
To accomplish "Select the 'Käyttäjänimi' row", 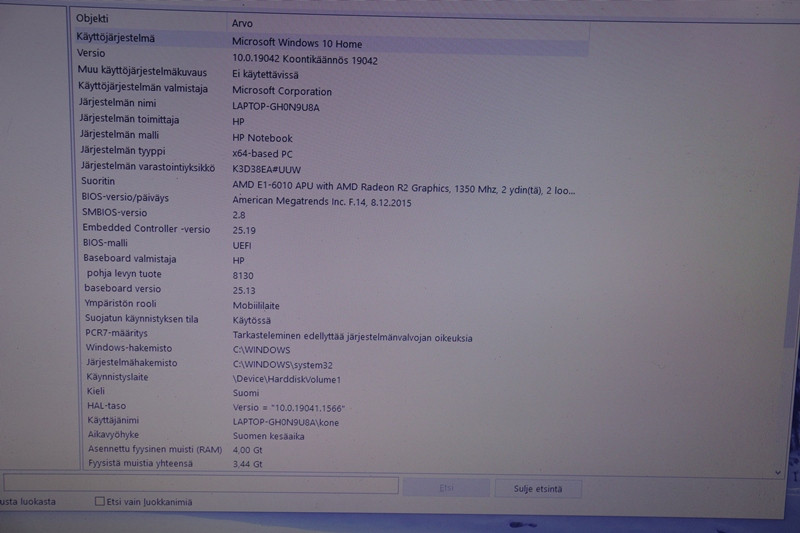I will point(113,420).
